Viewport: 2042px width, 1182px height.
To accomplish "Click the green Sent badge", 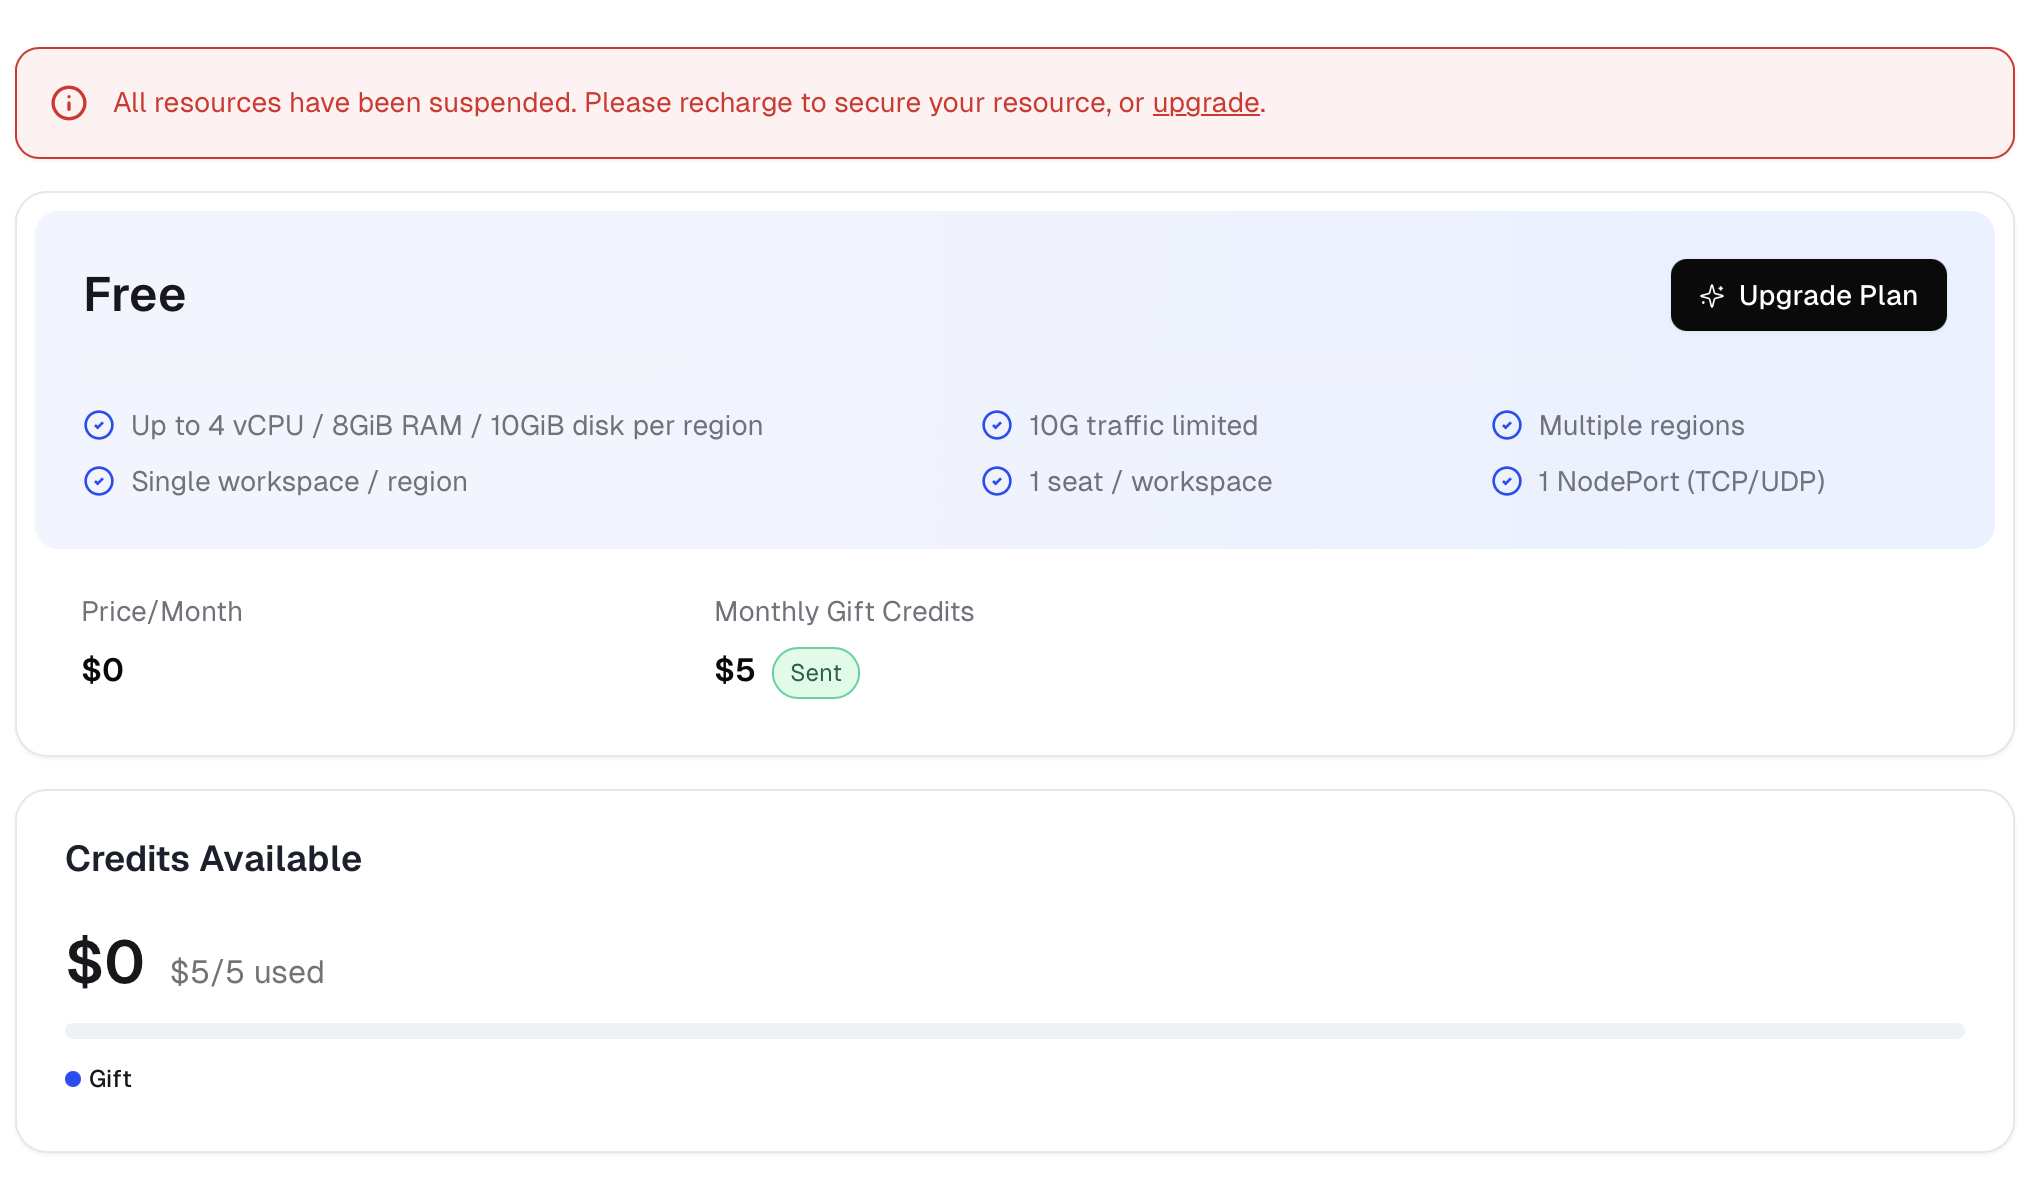I will click(816, 673).
